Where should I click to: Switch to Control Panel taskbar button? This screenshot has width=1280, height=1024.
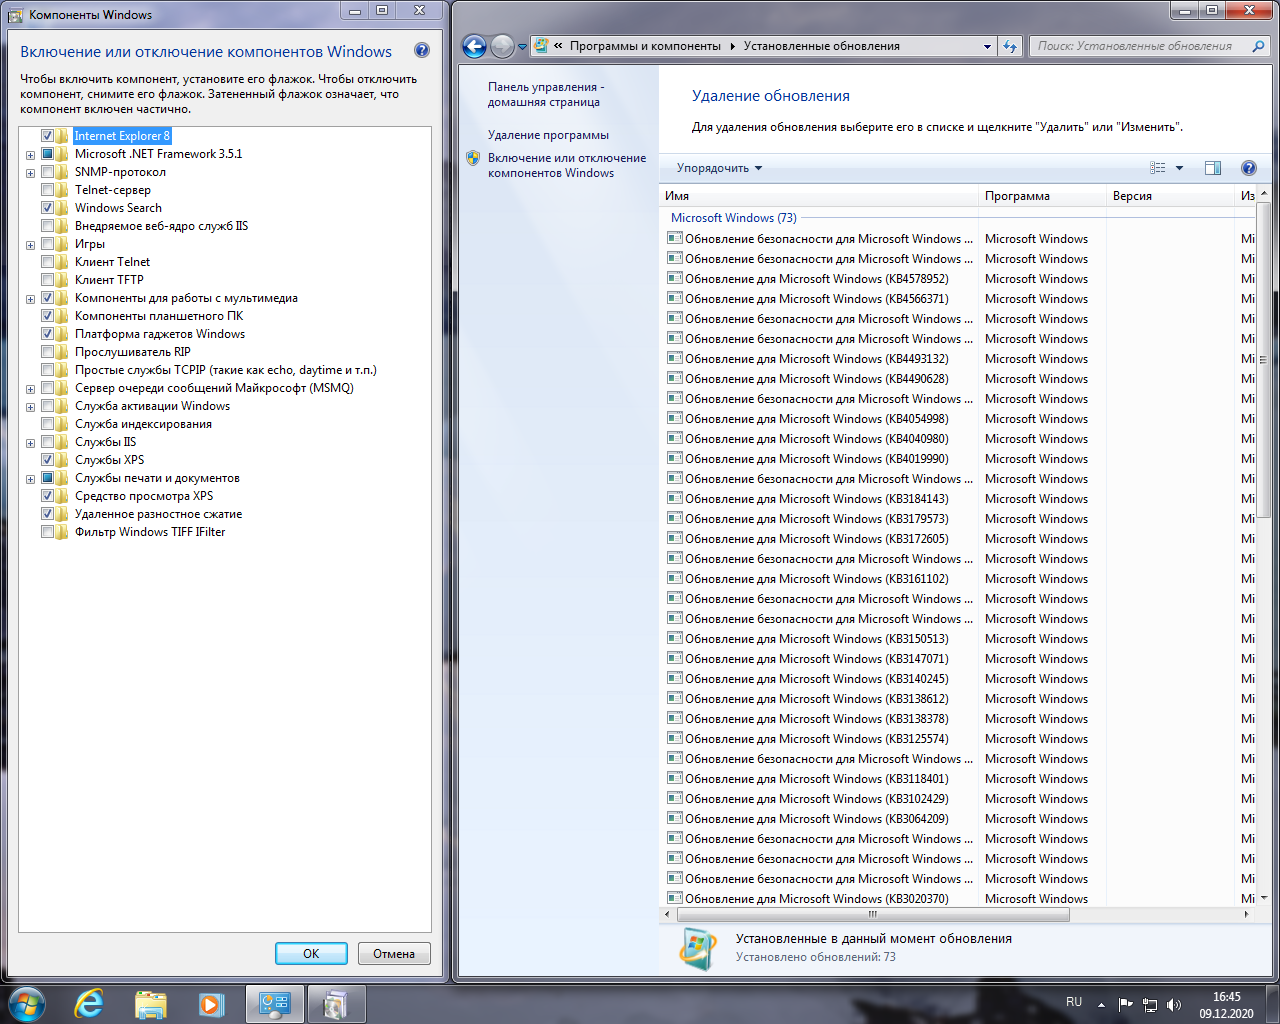pyautogui.click(x=275, y=1004)
